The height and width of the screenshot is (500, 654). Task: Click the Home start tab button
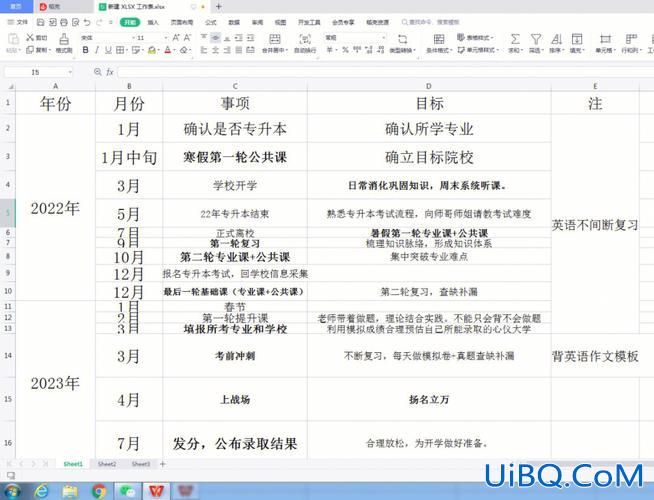click(16, 6)
